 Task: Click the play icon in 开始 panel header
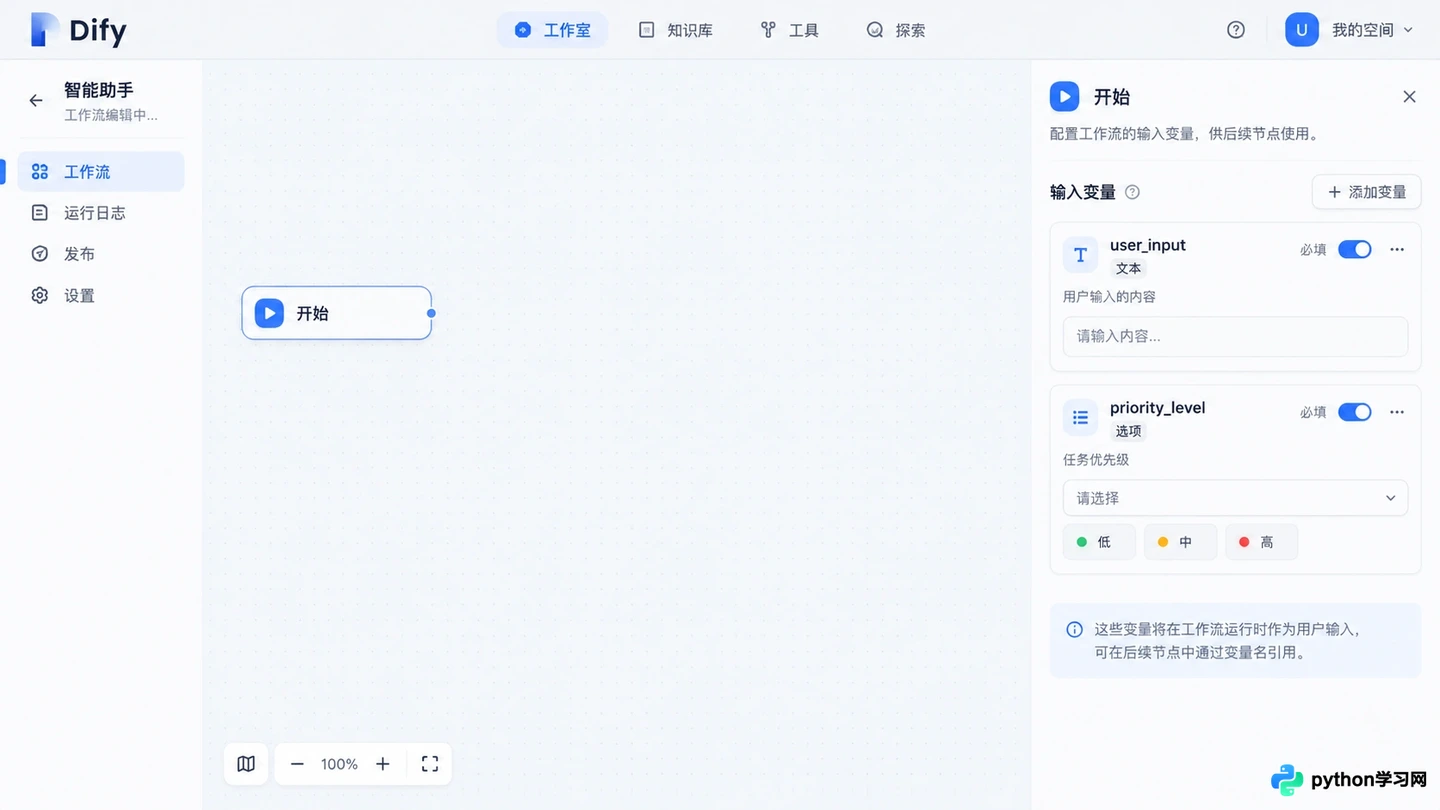coord(1064,97)
